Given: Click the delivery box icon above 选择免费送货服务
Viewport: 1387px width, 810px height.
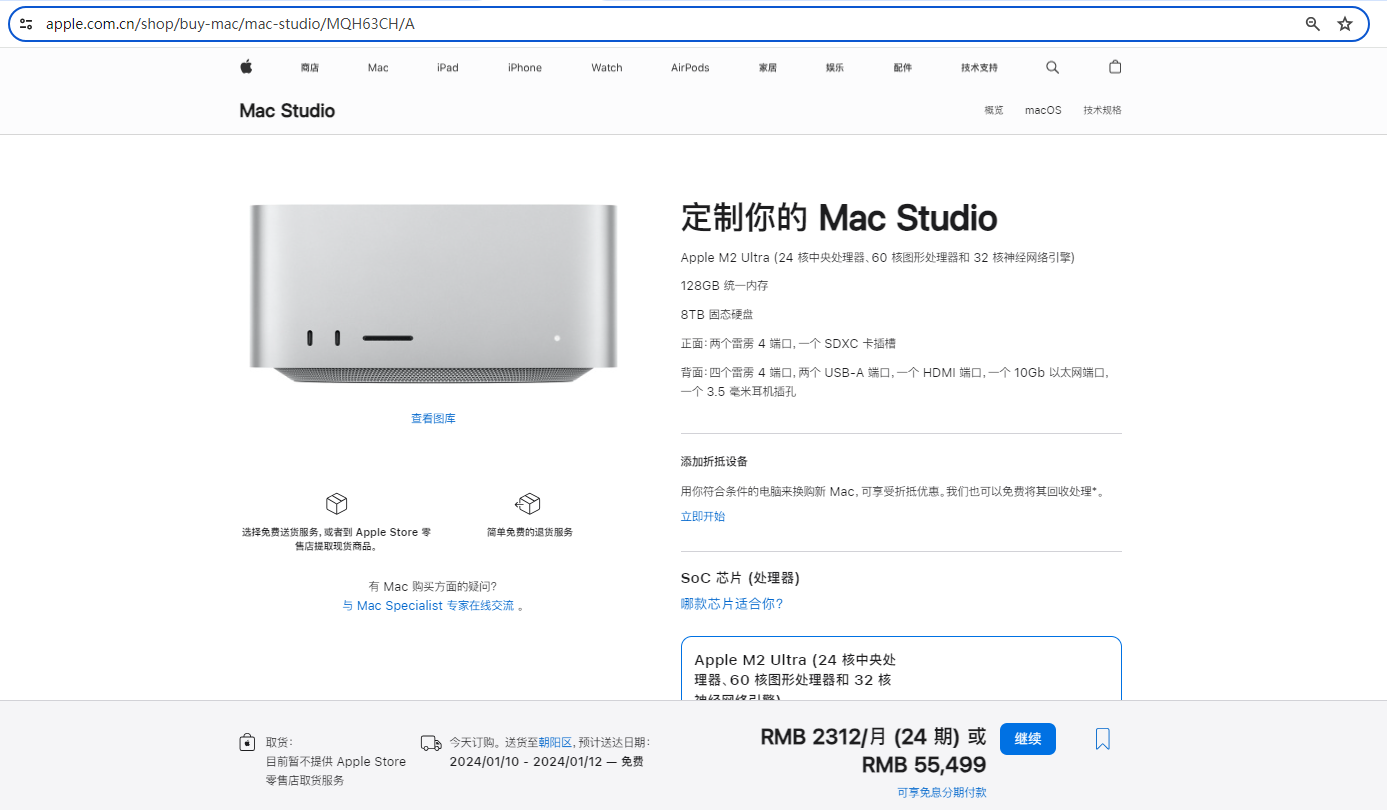Looking at the screenshot, I should 337,503.
